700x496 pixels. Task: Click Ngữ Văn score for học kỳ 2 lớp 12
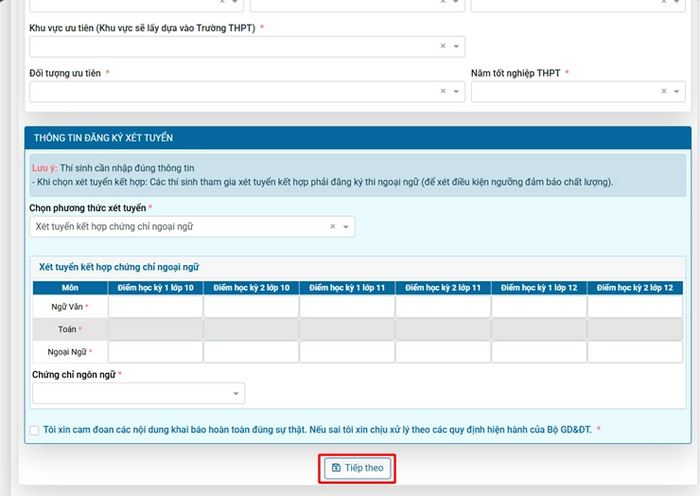pyautogui.click(x=635, y=307)
